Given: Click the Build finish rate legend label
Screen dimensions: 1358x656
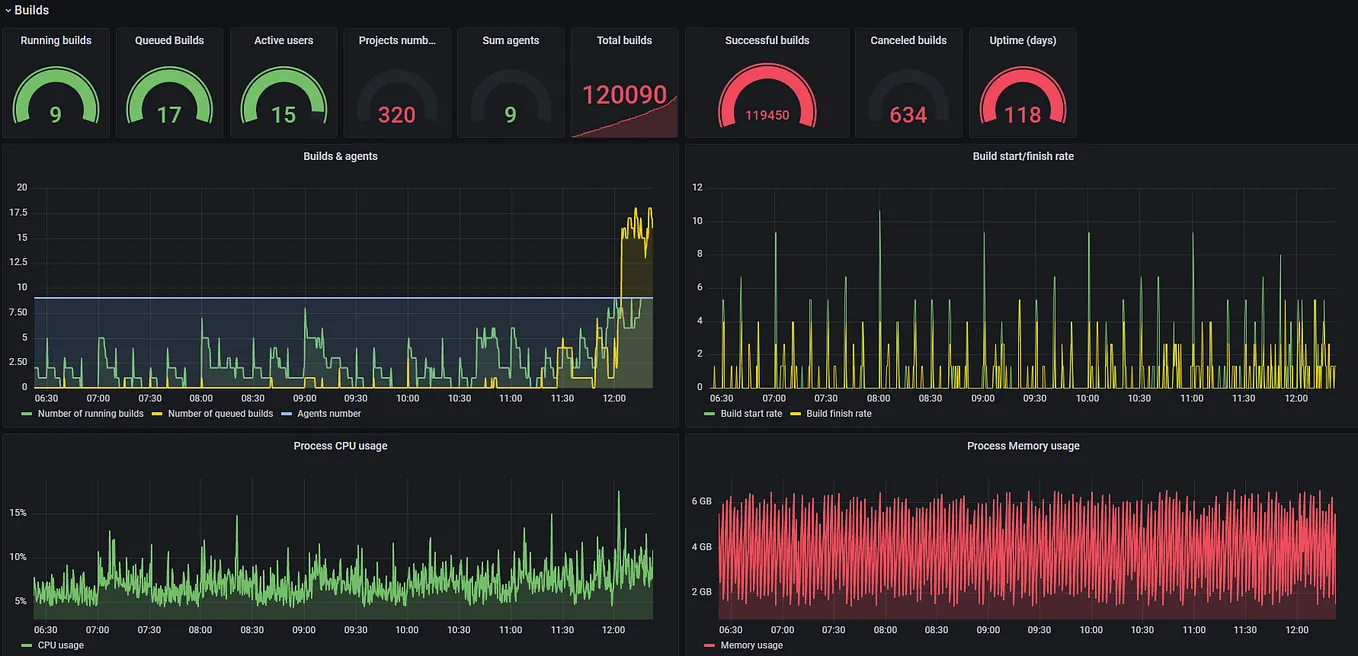Looking at the screenshot, I should tap(838, 414).
